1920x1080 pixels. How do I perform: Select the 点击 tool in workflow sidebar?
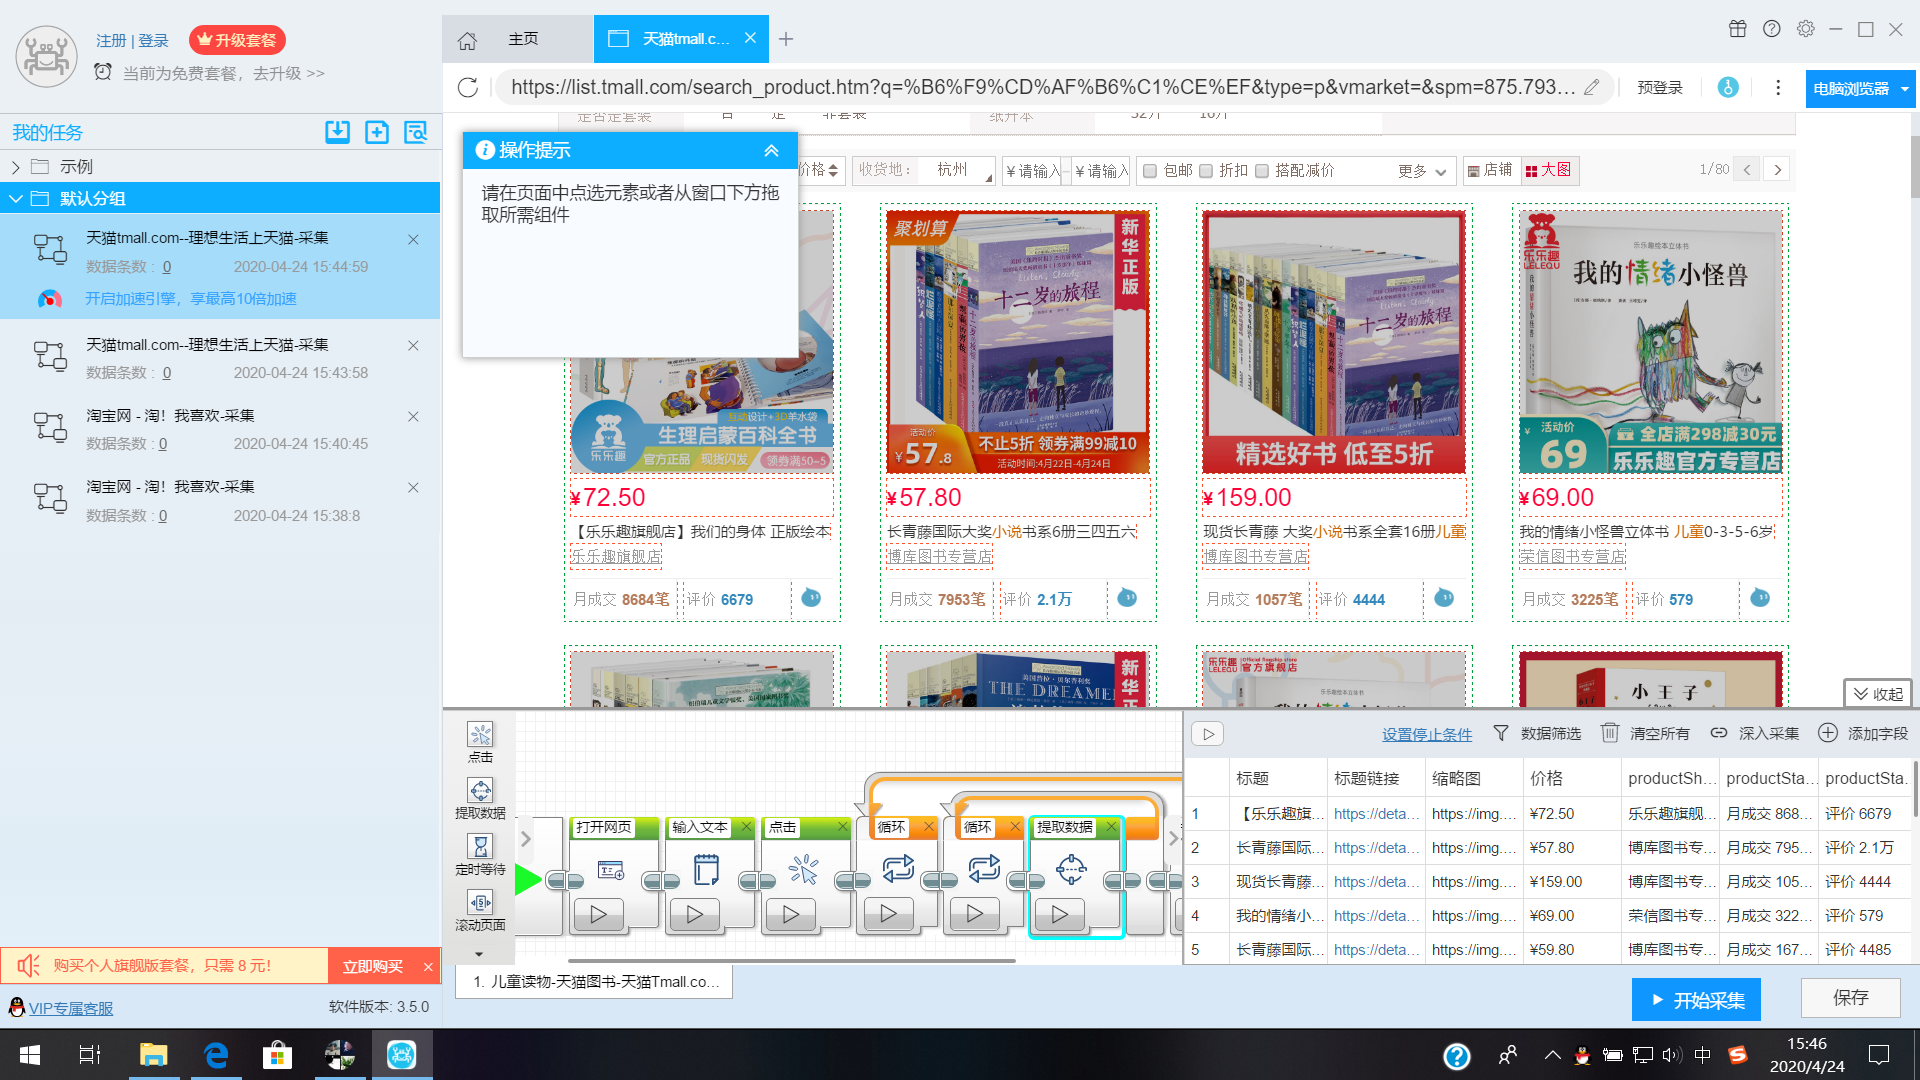(480, 735)
